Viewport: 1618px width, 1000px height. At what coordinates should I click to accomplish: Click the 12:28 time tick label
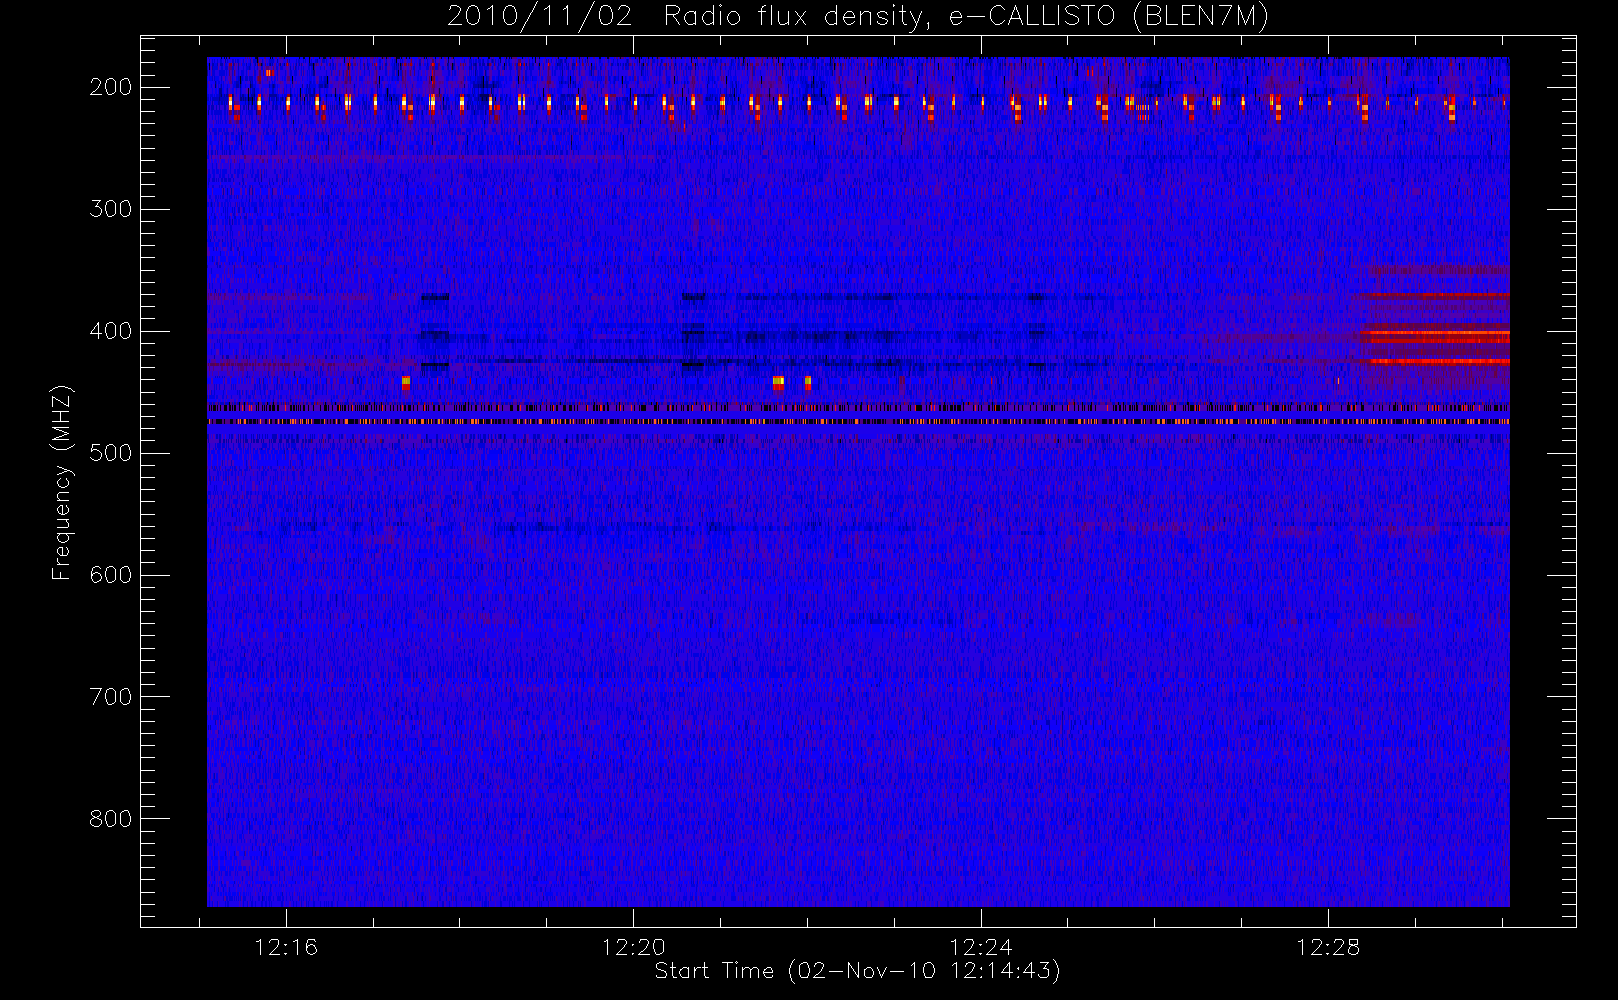pyautogui.click(x=1328, y=947)
